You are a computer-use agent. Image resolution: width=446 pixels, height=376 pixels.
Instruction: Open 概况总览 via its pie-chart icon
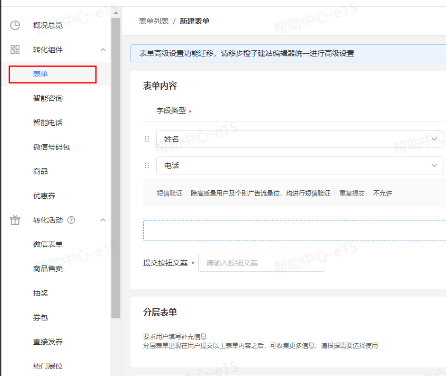pyautogui.click(x=15, y=25)
